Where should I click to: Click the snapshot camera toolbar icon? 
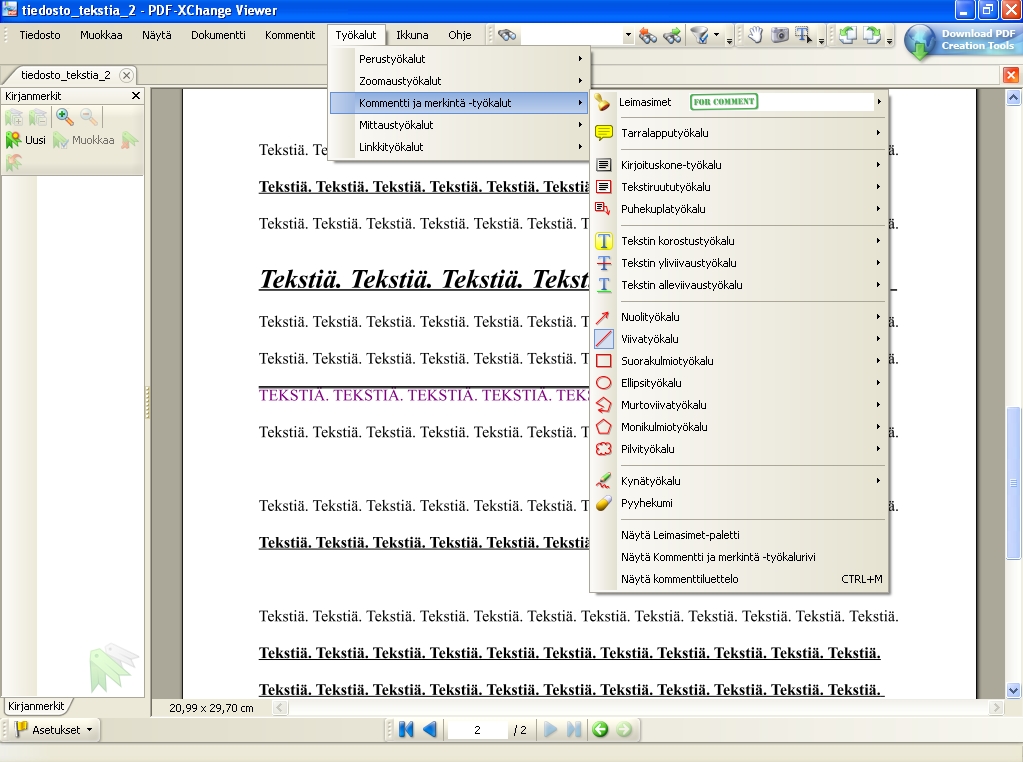[780, 35]
